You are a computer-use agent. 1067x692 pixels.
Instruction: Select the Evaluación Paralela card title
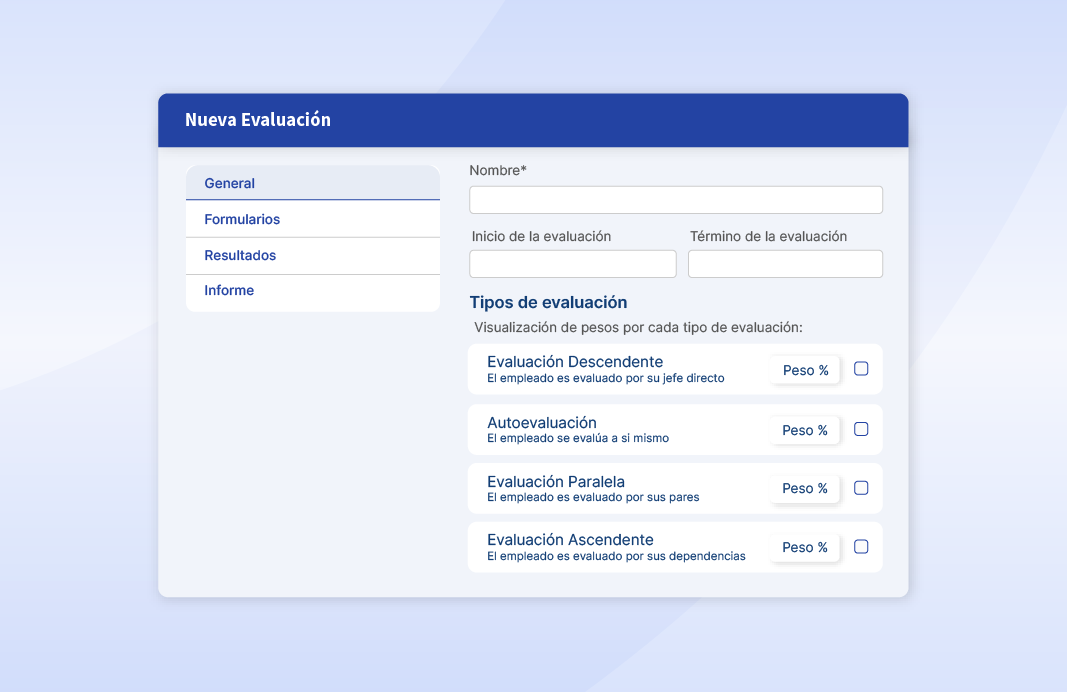tap(555, 480)
